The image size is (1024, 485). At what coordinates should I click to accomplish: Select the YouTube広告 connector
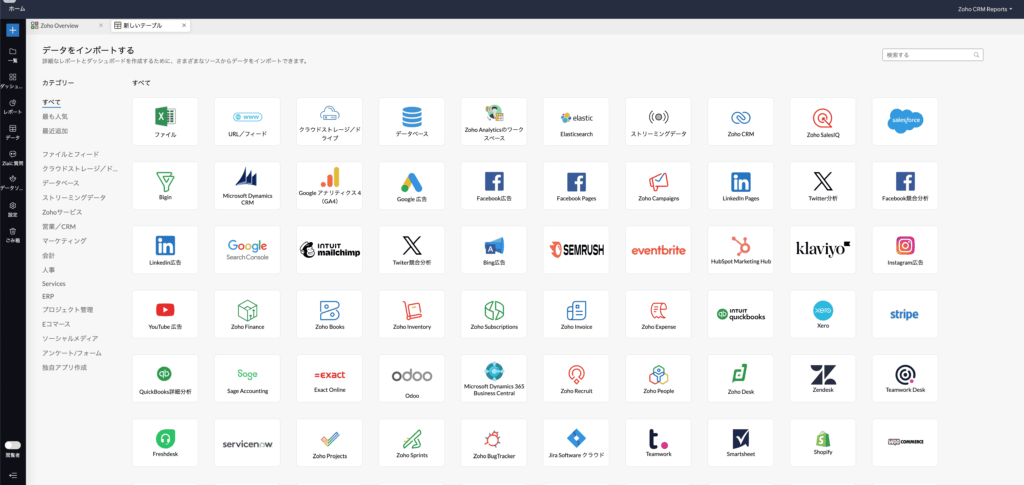click(165, 314)
